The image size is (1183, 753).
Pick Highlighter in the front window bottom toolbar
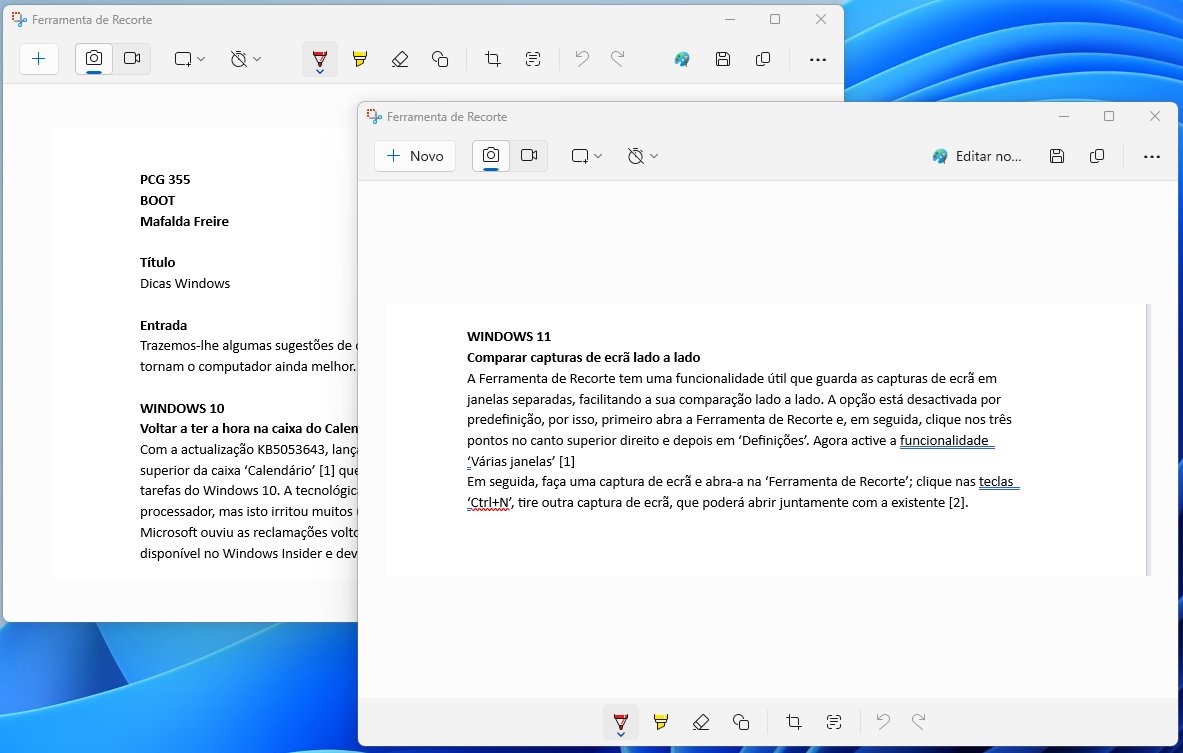[661, 722]
